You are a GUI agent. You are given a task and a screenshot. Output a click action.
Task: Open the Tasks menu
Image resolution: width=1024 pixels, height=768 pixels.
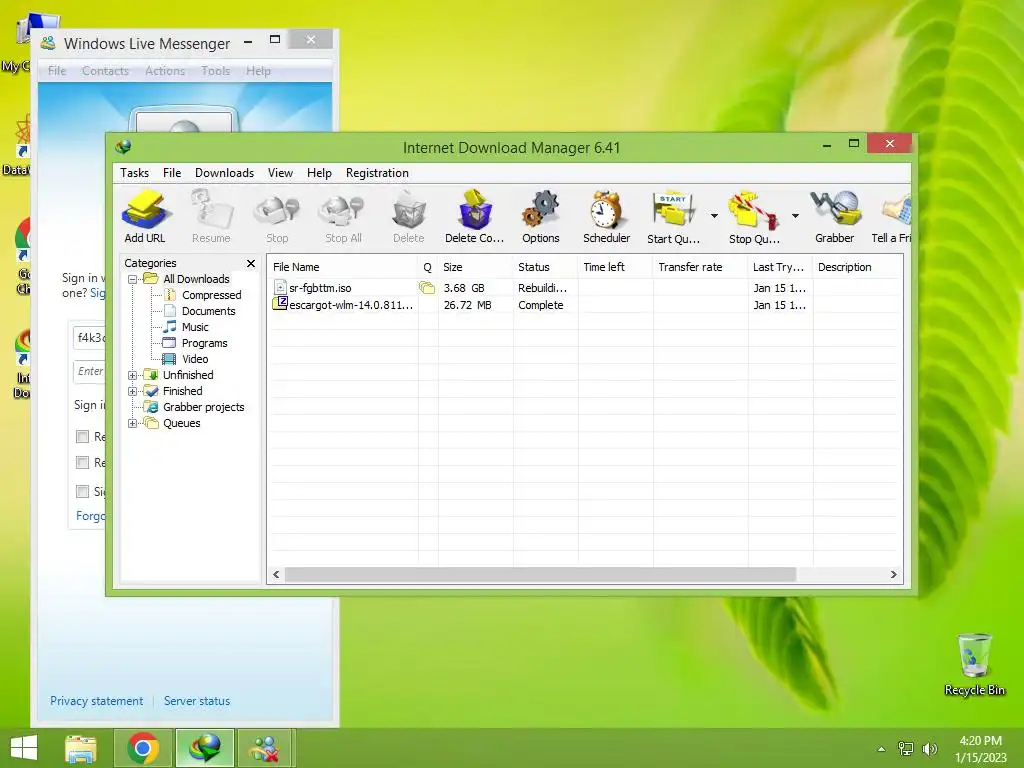pyautogui.click(x=135, y=173)
